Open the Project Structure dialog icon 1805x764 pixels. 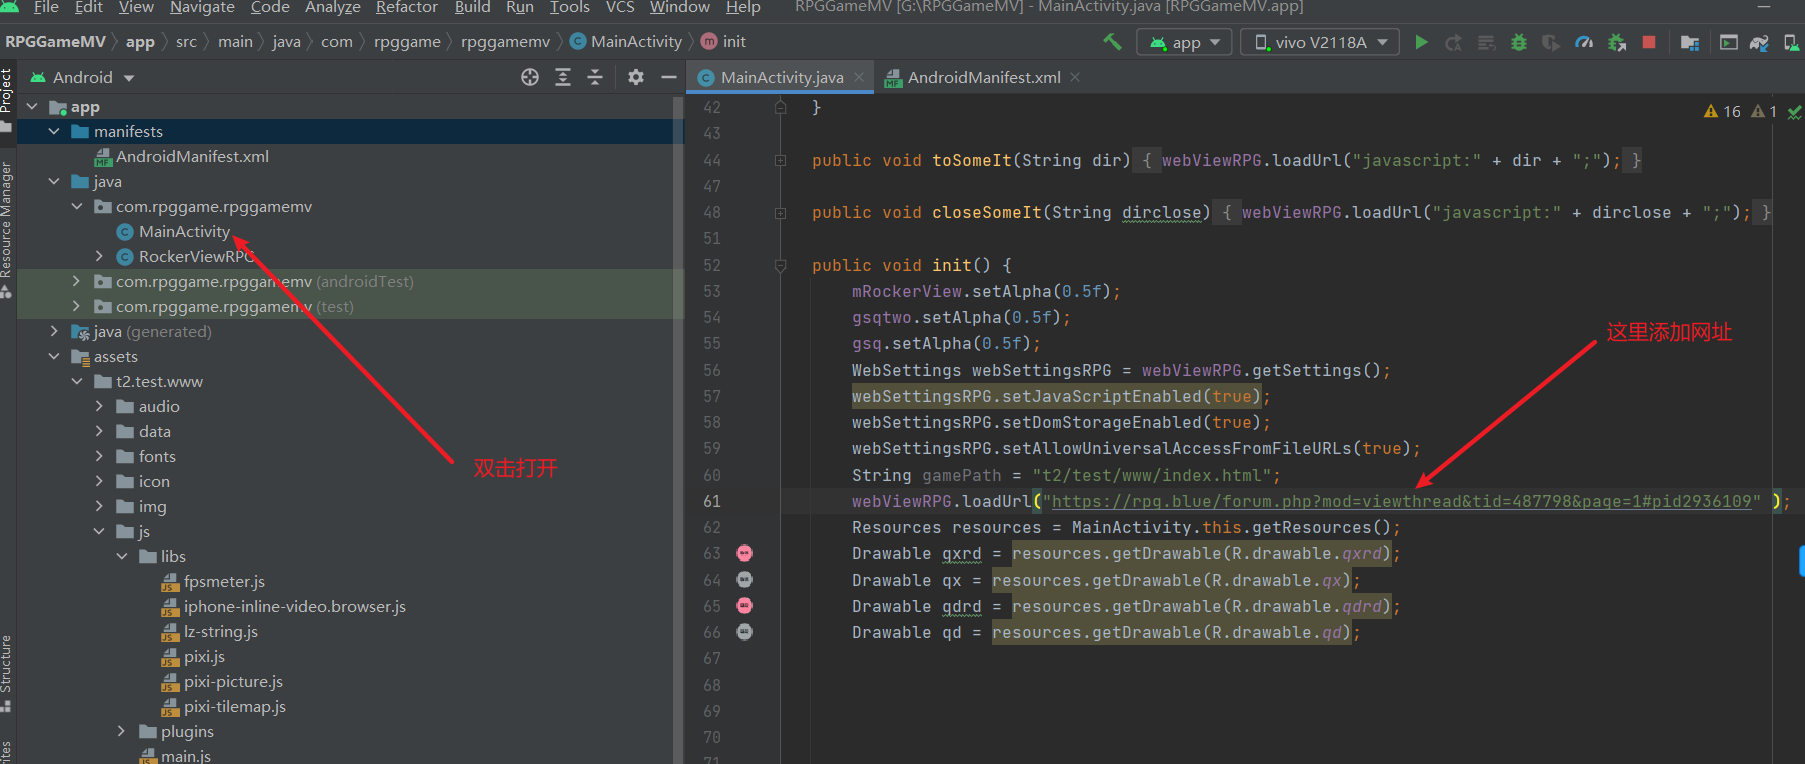pyautogui.click(x=1689, y=42)
